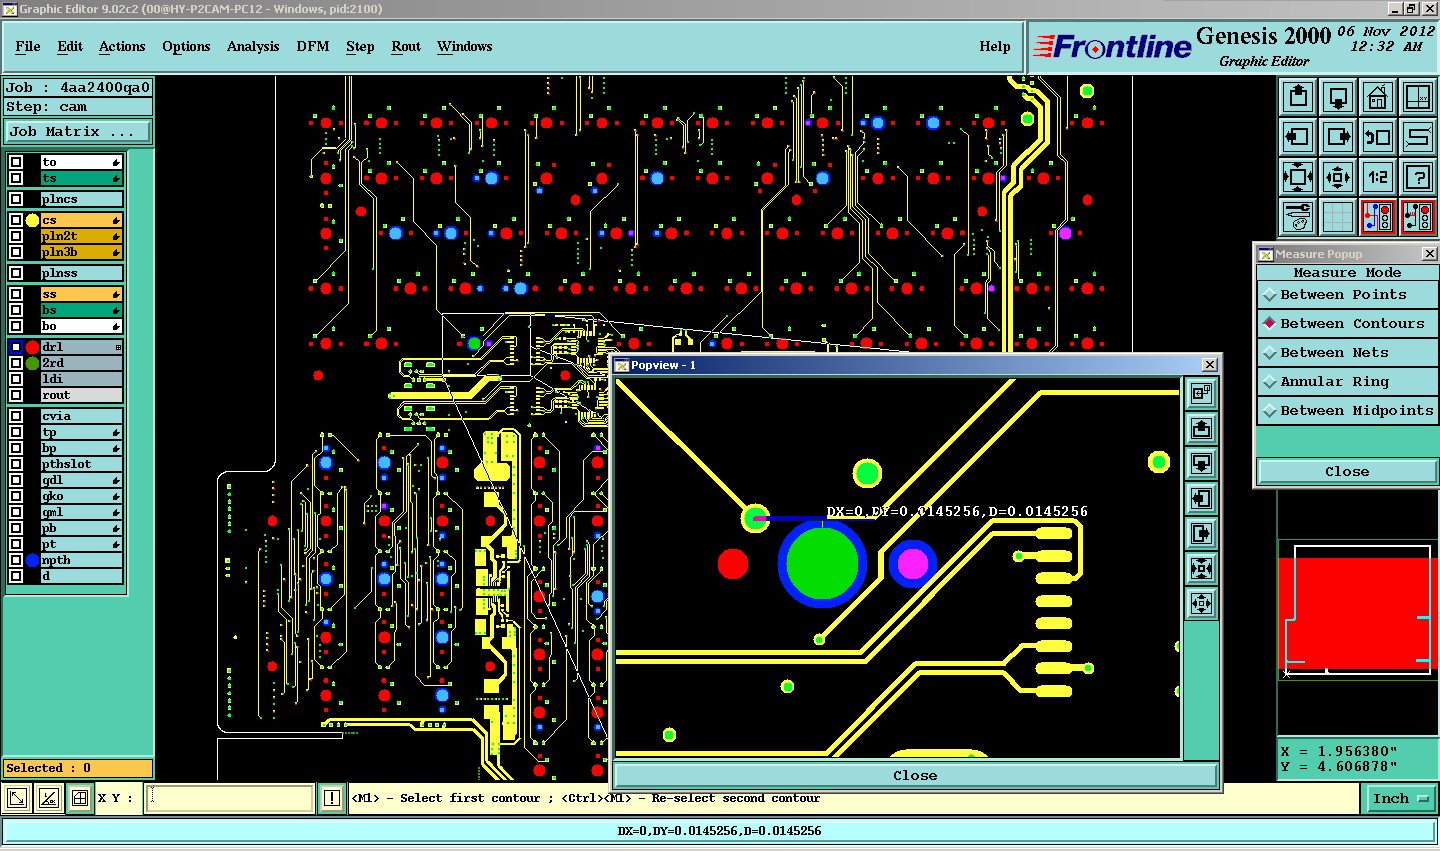The width and height of the screenshot is (1440, 851).
Task: Click Close button in Measure Popup
Action: (x=1347, y=472)
